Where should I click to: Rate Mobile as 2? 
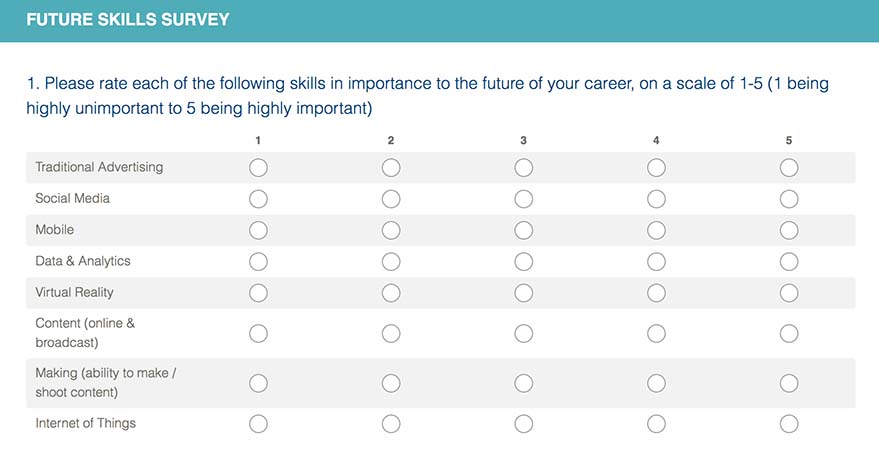[391, 230]
